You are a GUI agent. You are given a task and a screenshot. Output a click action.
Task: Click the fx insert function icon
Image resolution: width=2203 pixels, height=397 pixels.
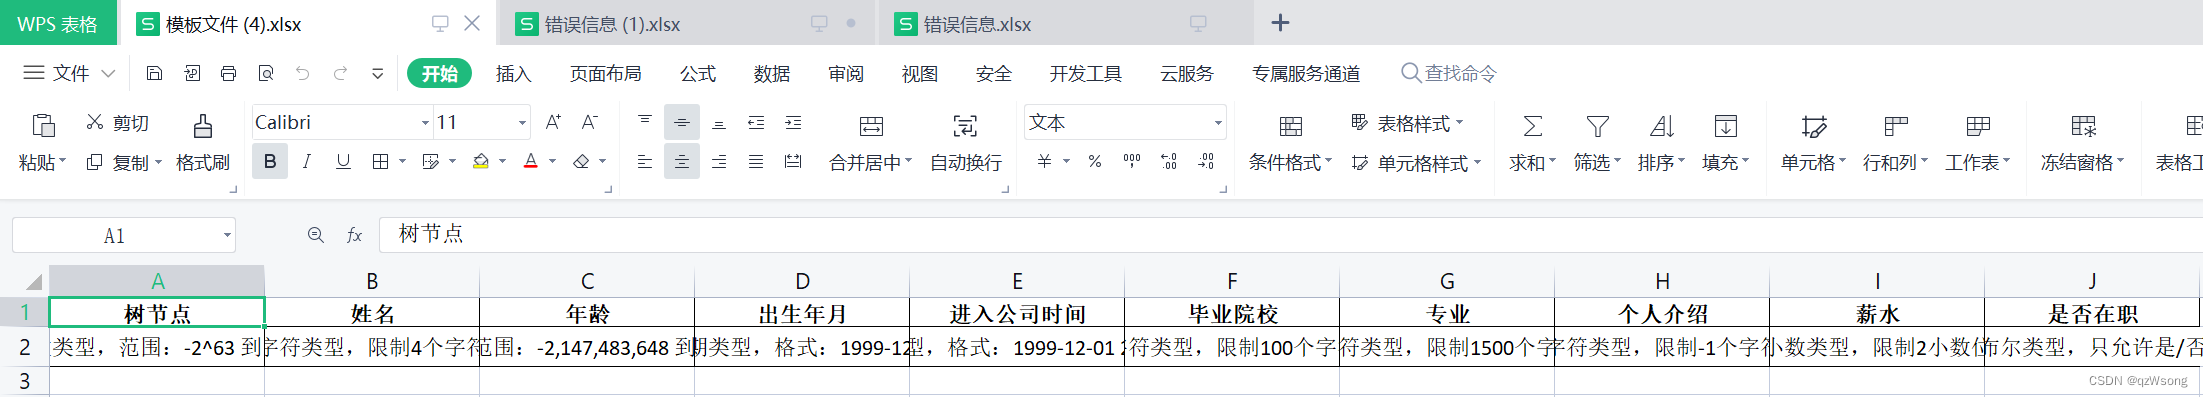coord(354,235)
